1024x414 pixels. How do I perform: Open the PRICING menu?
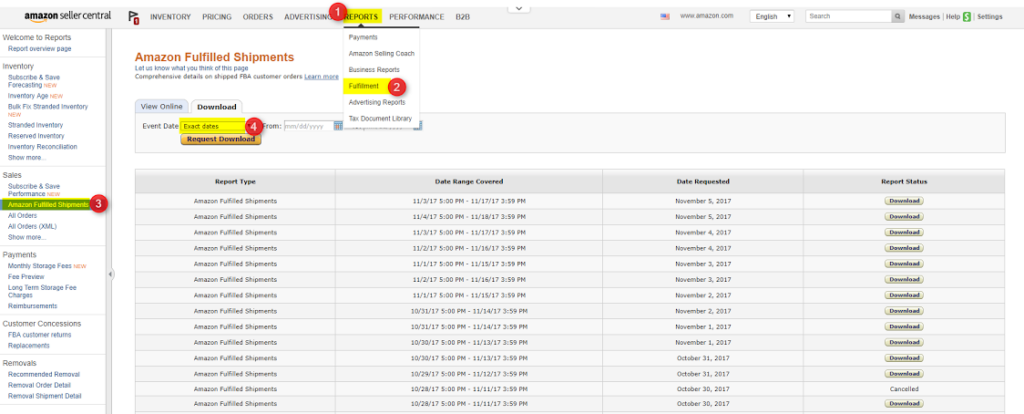[217, 17]
